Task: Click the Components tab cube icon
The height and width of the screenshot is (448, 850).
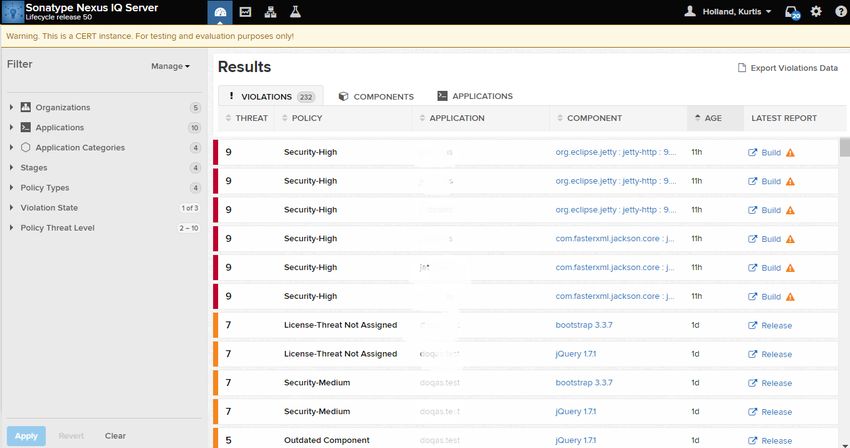Action: pos(343,96)
